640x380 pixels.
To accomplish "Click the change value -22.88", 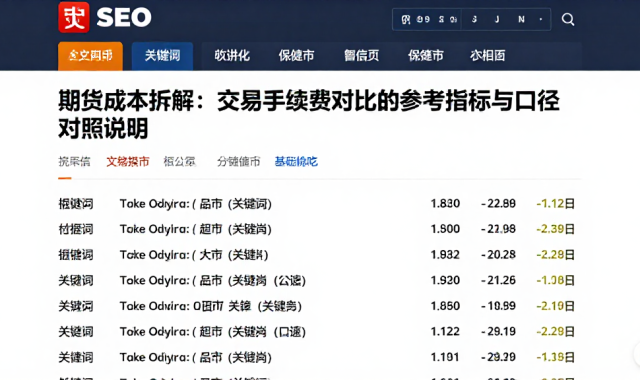I will tap(498, 203).
